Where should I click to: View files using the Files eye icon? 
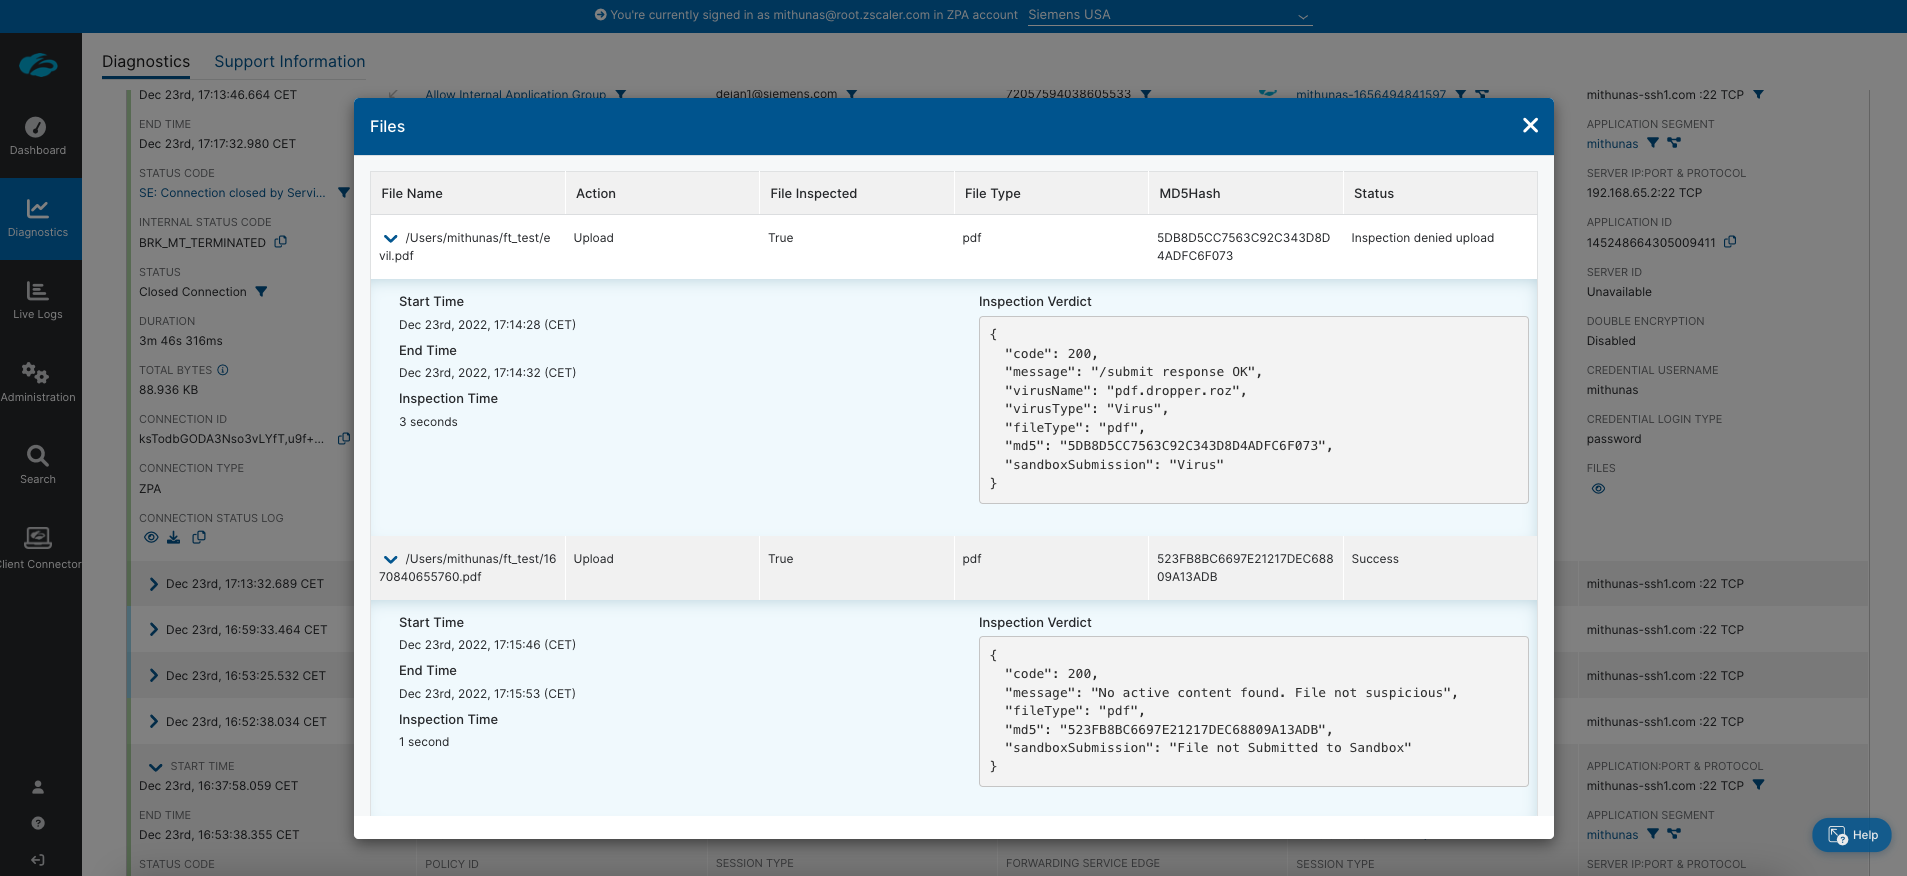point(1598,489)
